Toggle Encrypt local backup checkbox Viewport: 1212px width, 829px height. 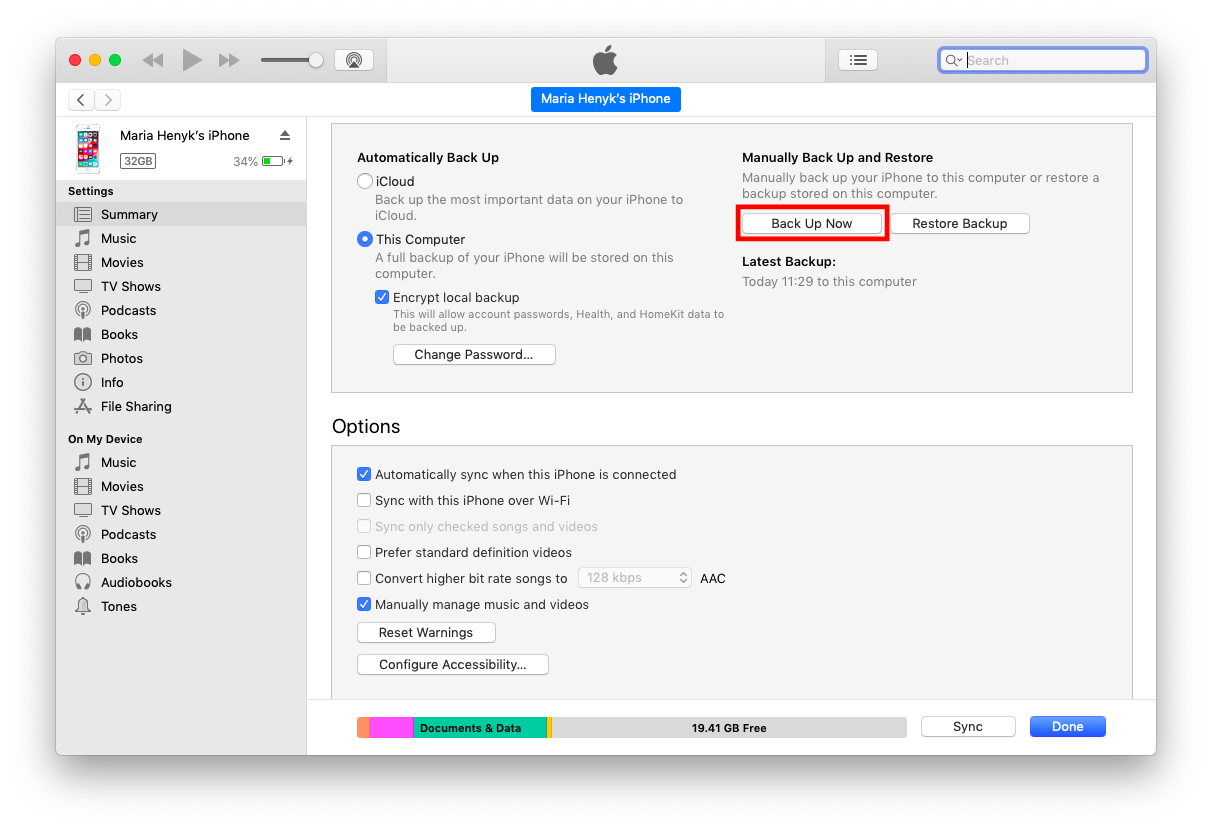(x=382, y=297)
